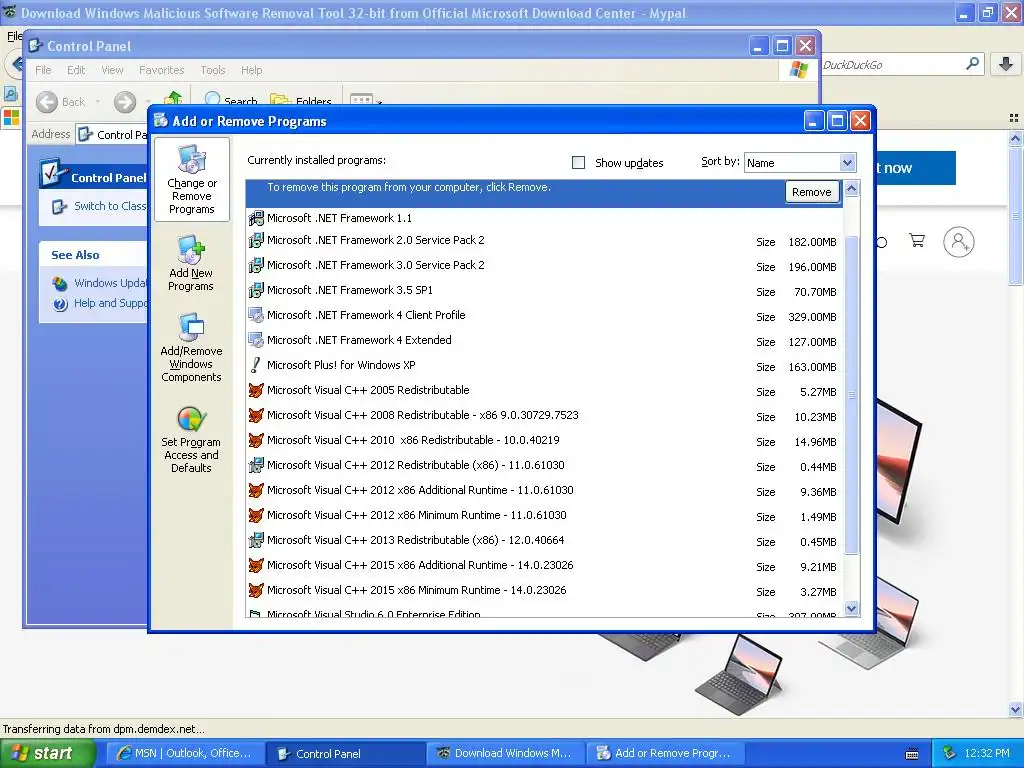Click the Folders button in Control Panel toolbar

(x=301, y=101)
